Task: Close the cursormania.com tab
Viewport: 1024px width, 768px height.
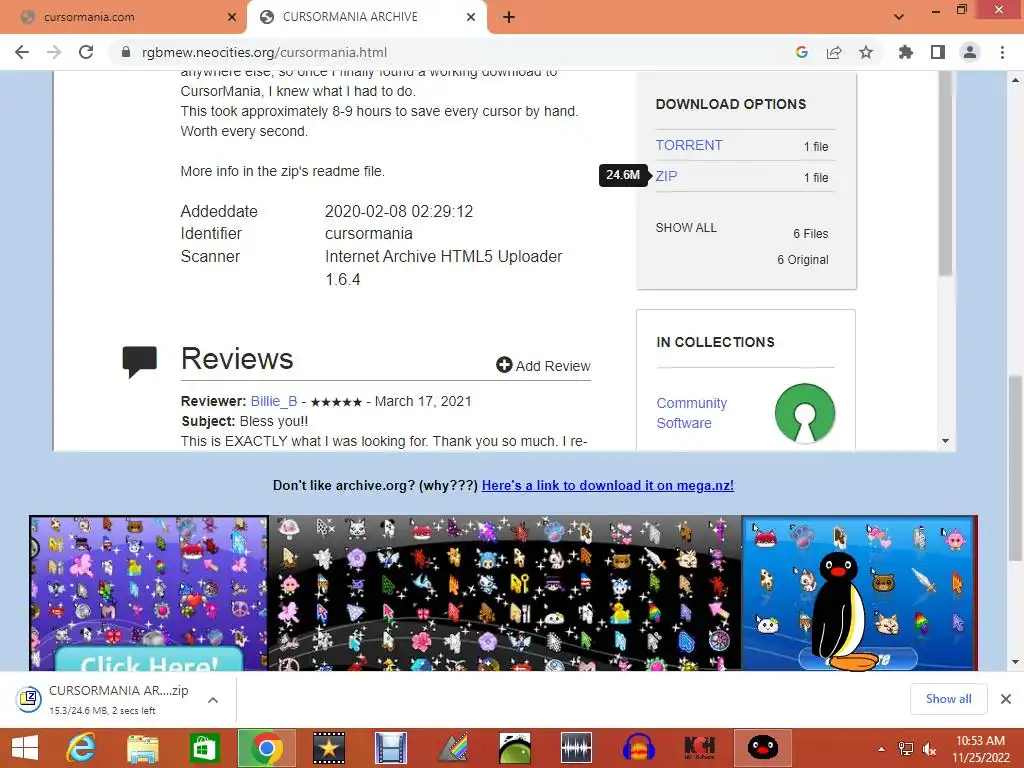Action: pos(232,17)
